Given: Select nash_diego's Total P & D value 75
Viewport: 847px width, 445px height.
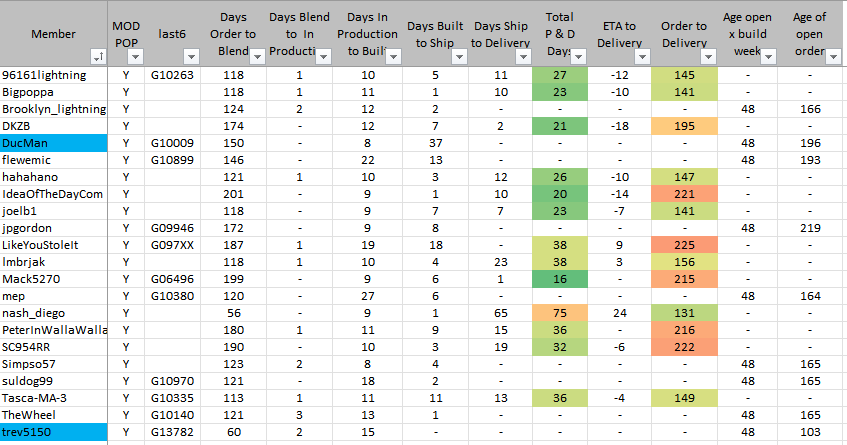Looking at the screenshot, I should 560,313.
